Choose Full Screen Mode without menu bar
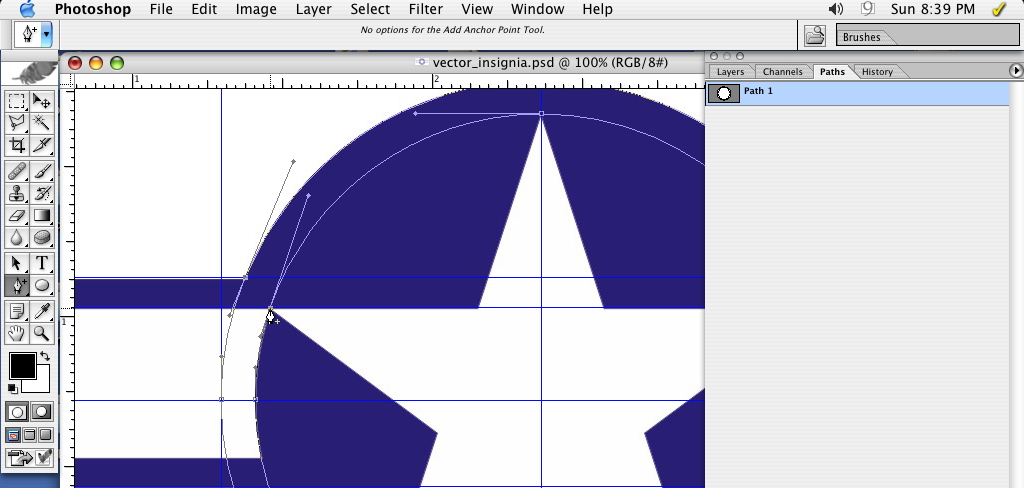1024x488 pixels. point(46,435)
